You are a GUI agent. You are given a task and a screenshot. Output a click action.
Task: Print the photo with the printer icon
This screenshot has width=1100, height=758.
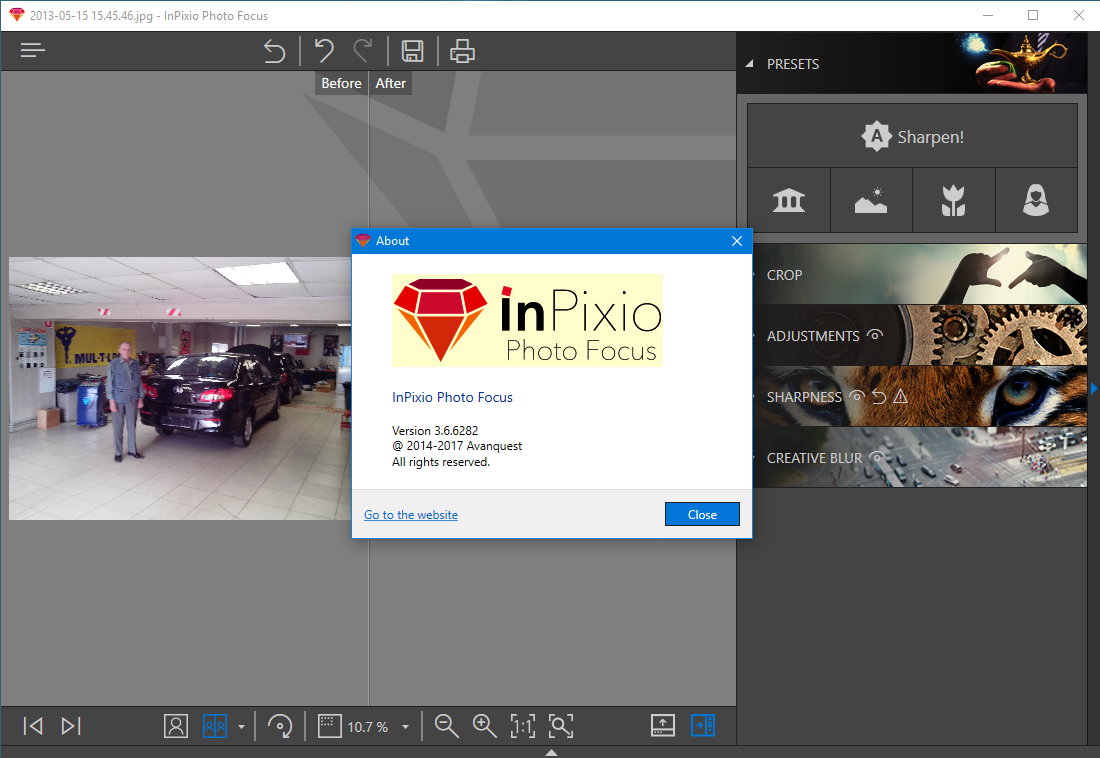(462, 51)
